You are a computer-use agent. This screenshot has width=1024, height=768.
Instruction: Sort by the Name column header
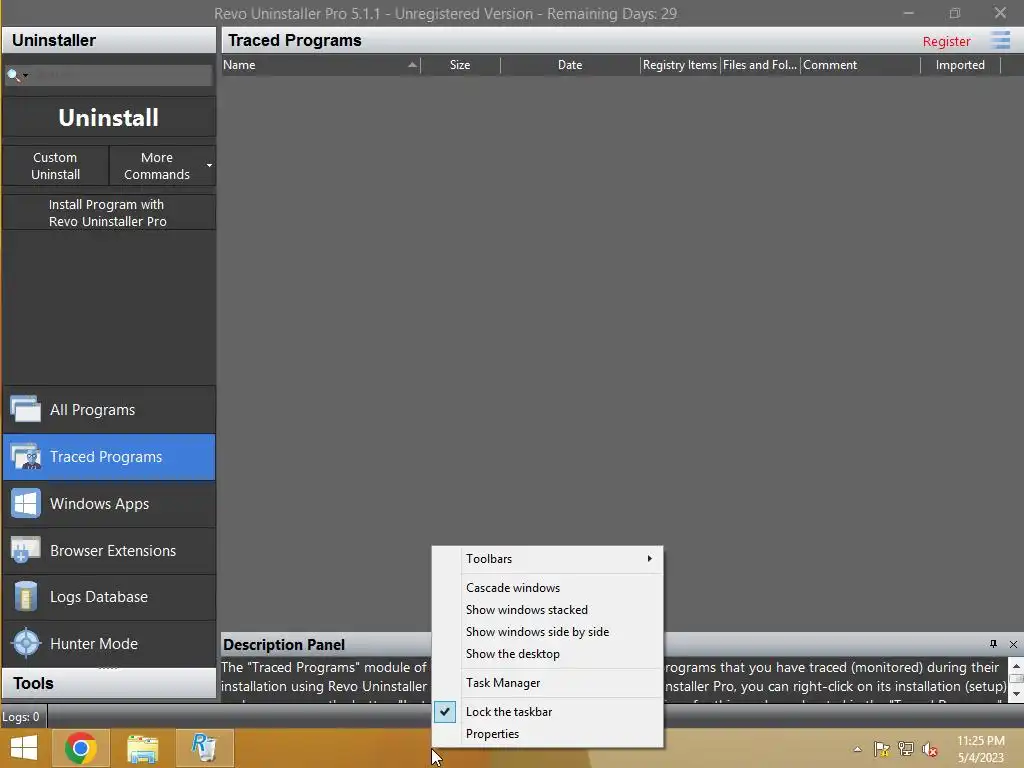point(321,65)
